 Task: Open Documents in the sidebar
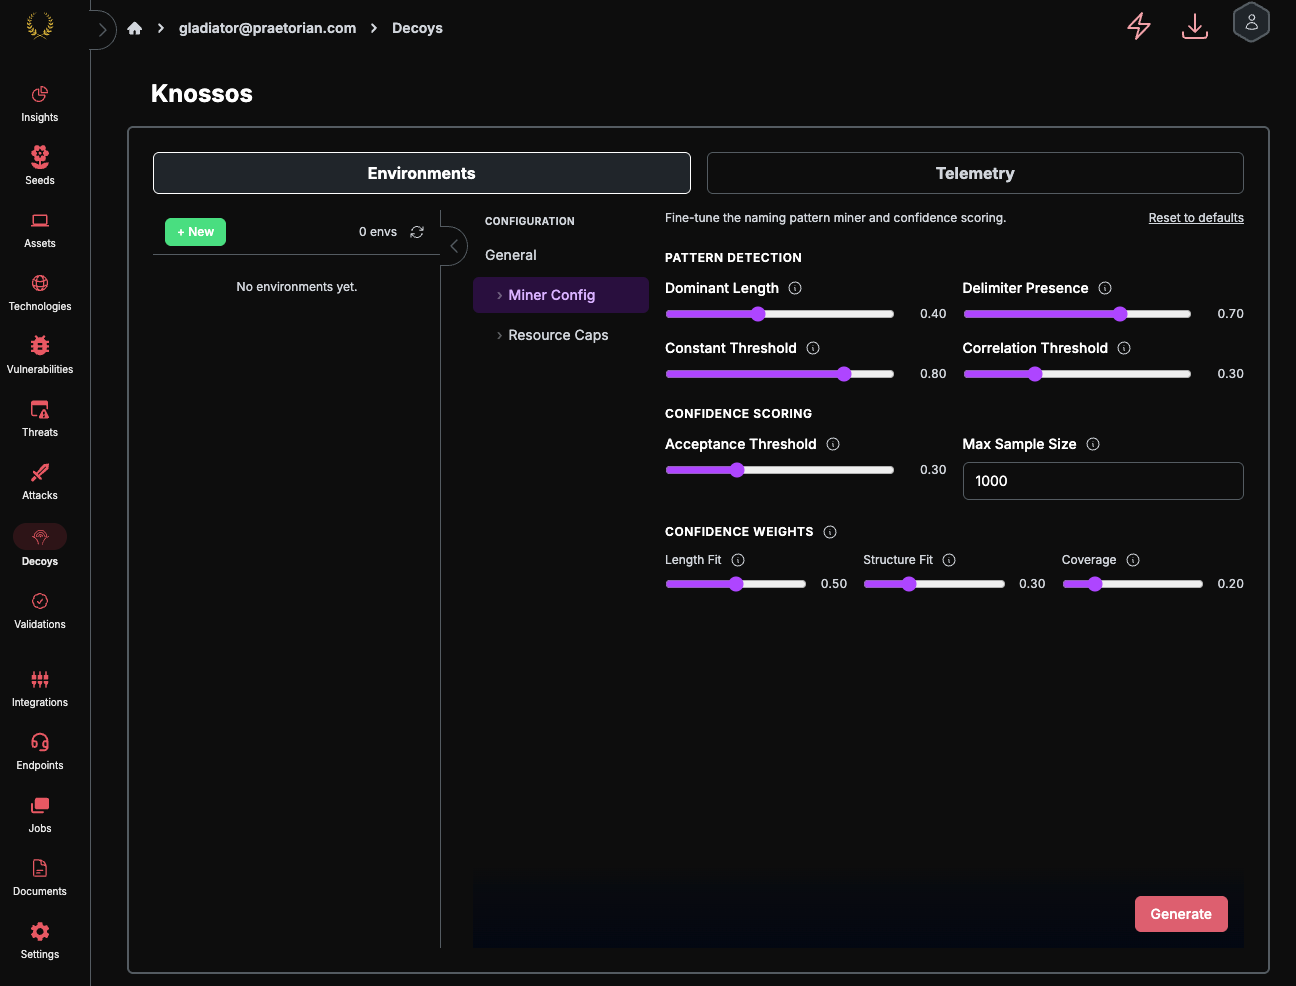(x=40, y=878)
